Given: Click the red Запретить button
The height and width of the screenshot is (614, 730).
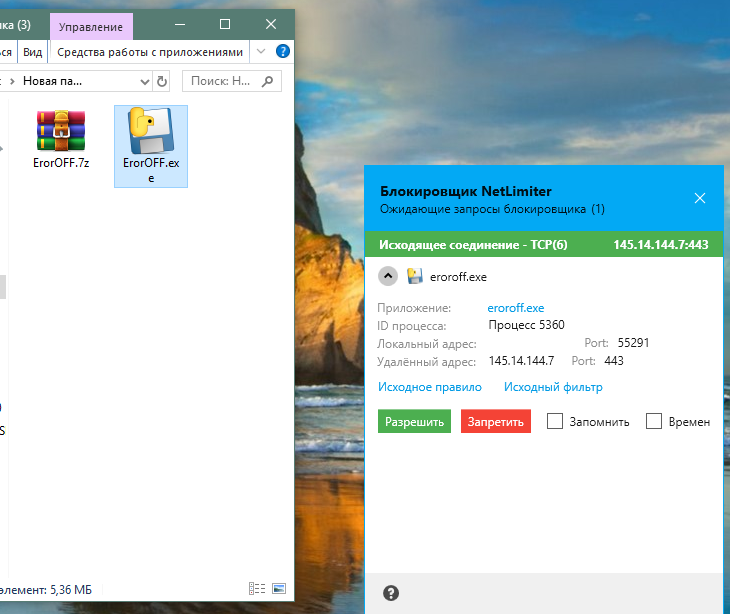Looking at the screenshot, I should coord(496,421).
